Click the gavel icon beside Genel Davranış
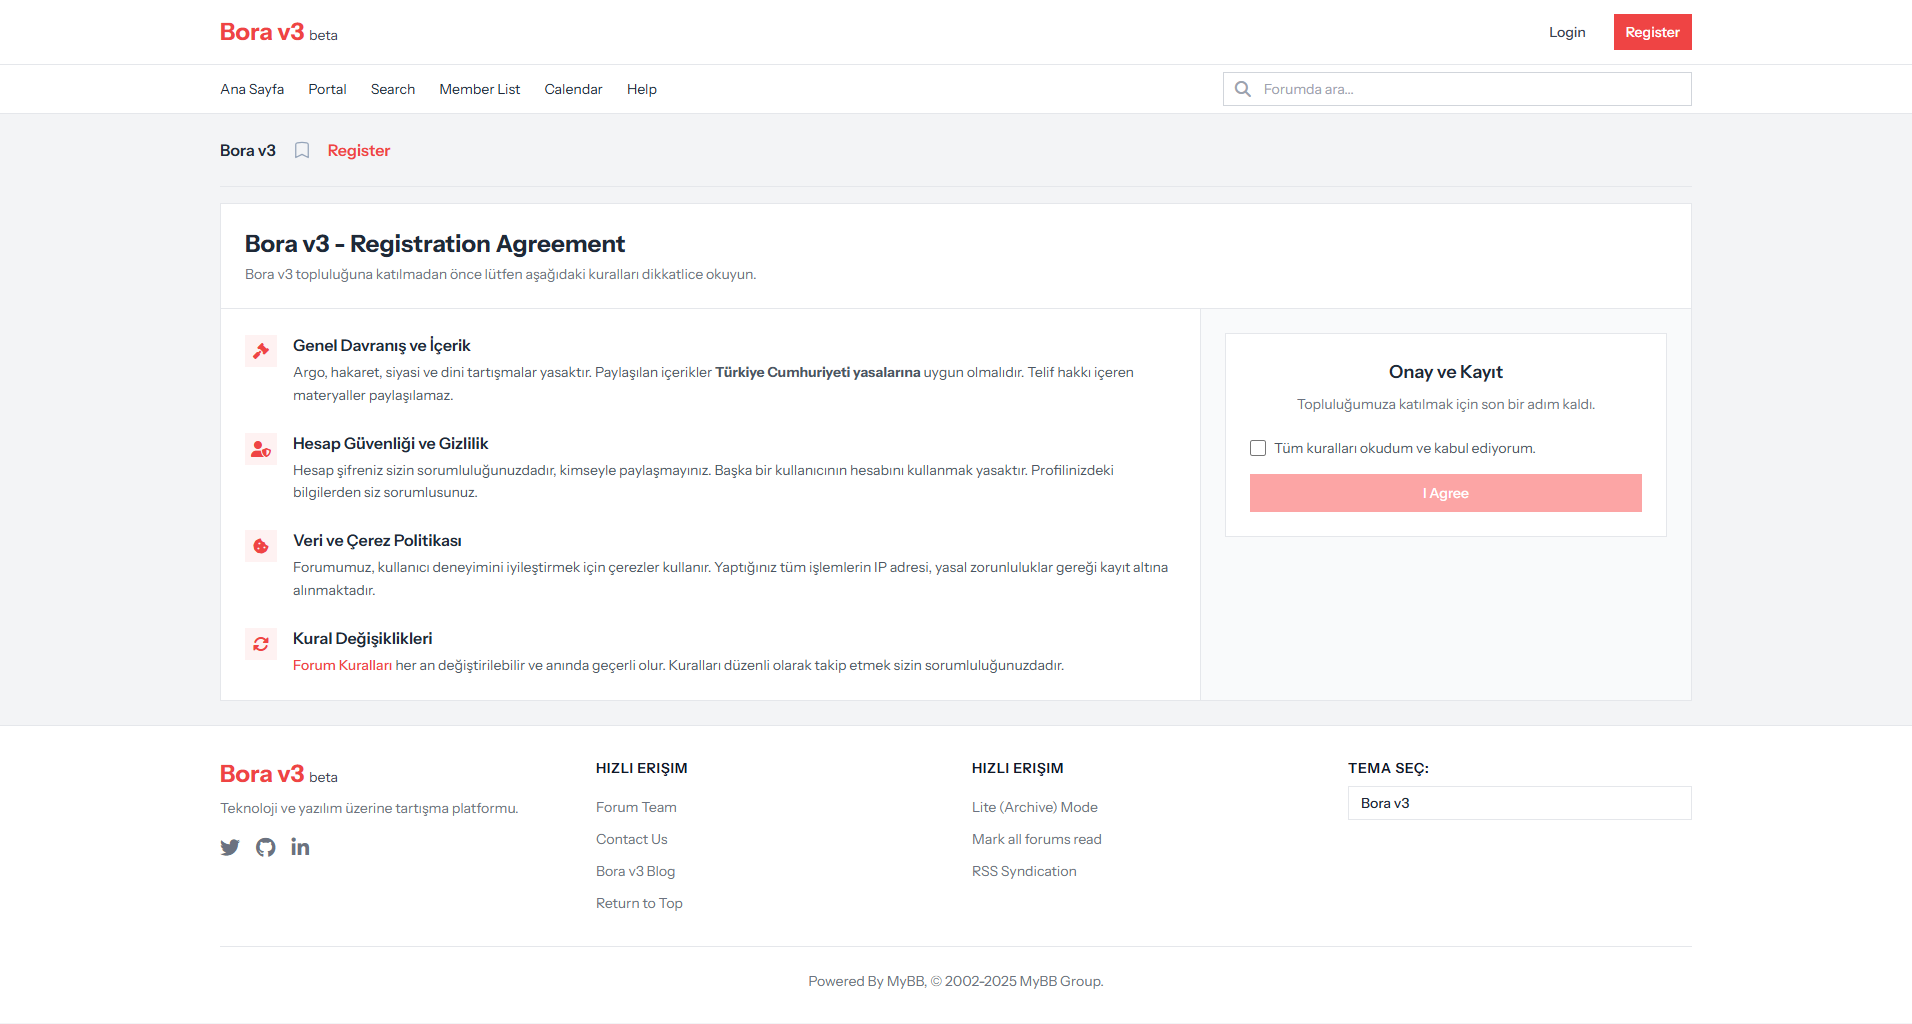Image resolution: width=1912 pixels, height=1024 pixels. click(x=261, y=351)
